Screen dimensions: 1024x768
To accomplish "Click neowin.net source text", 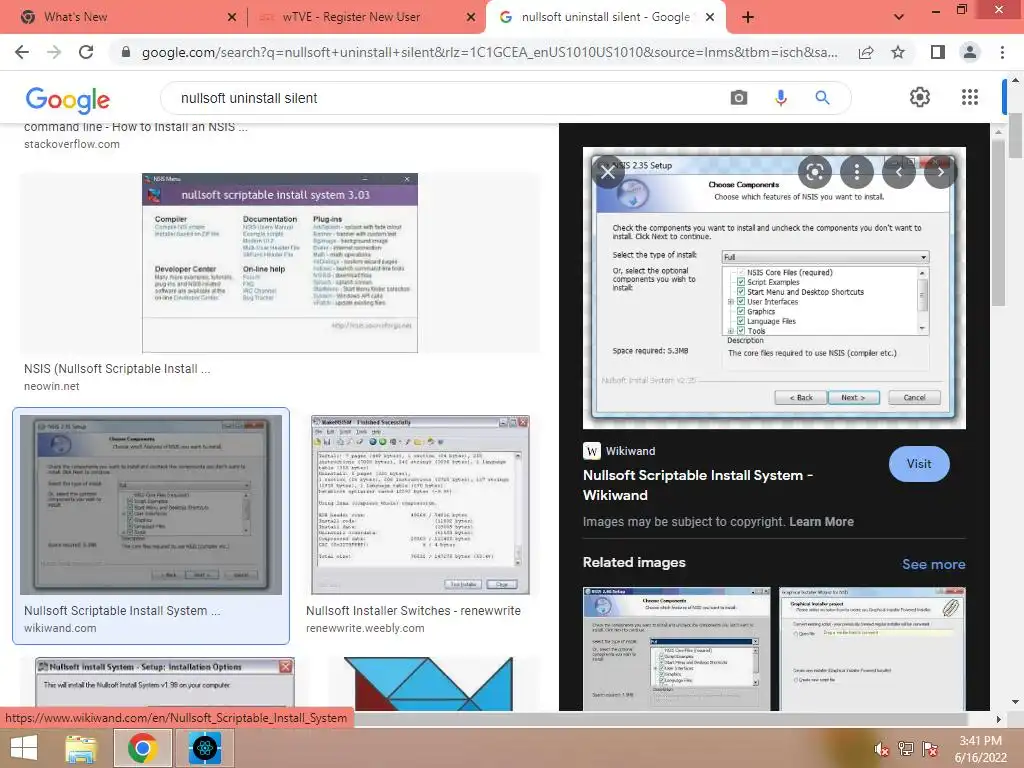I will click(52, 387).
